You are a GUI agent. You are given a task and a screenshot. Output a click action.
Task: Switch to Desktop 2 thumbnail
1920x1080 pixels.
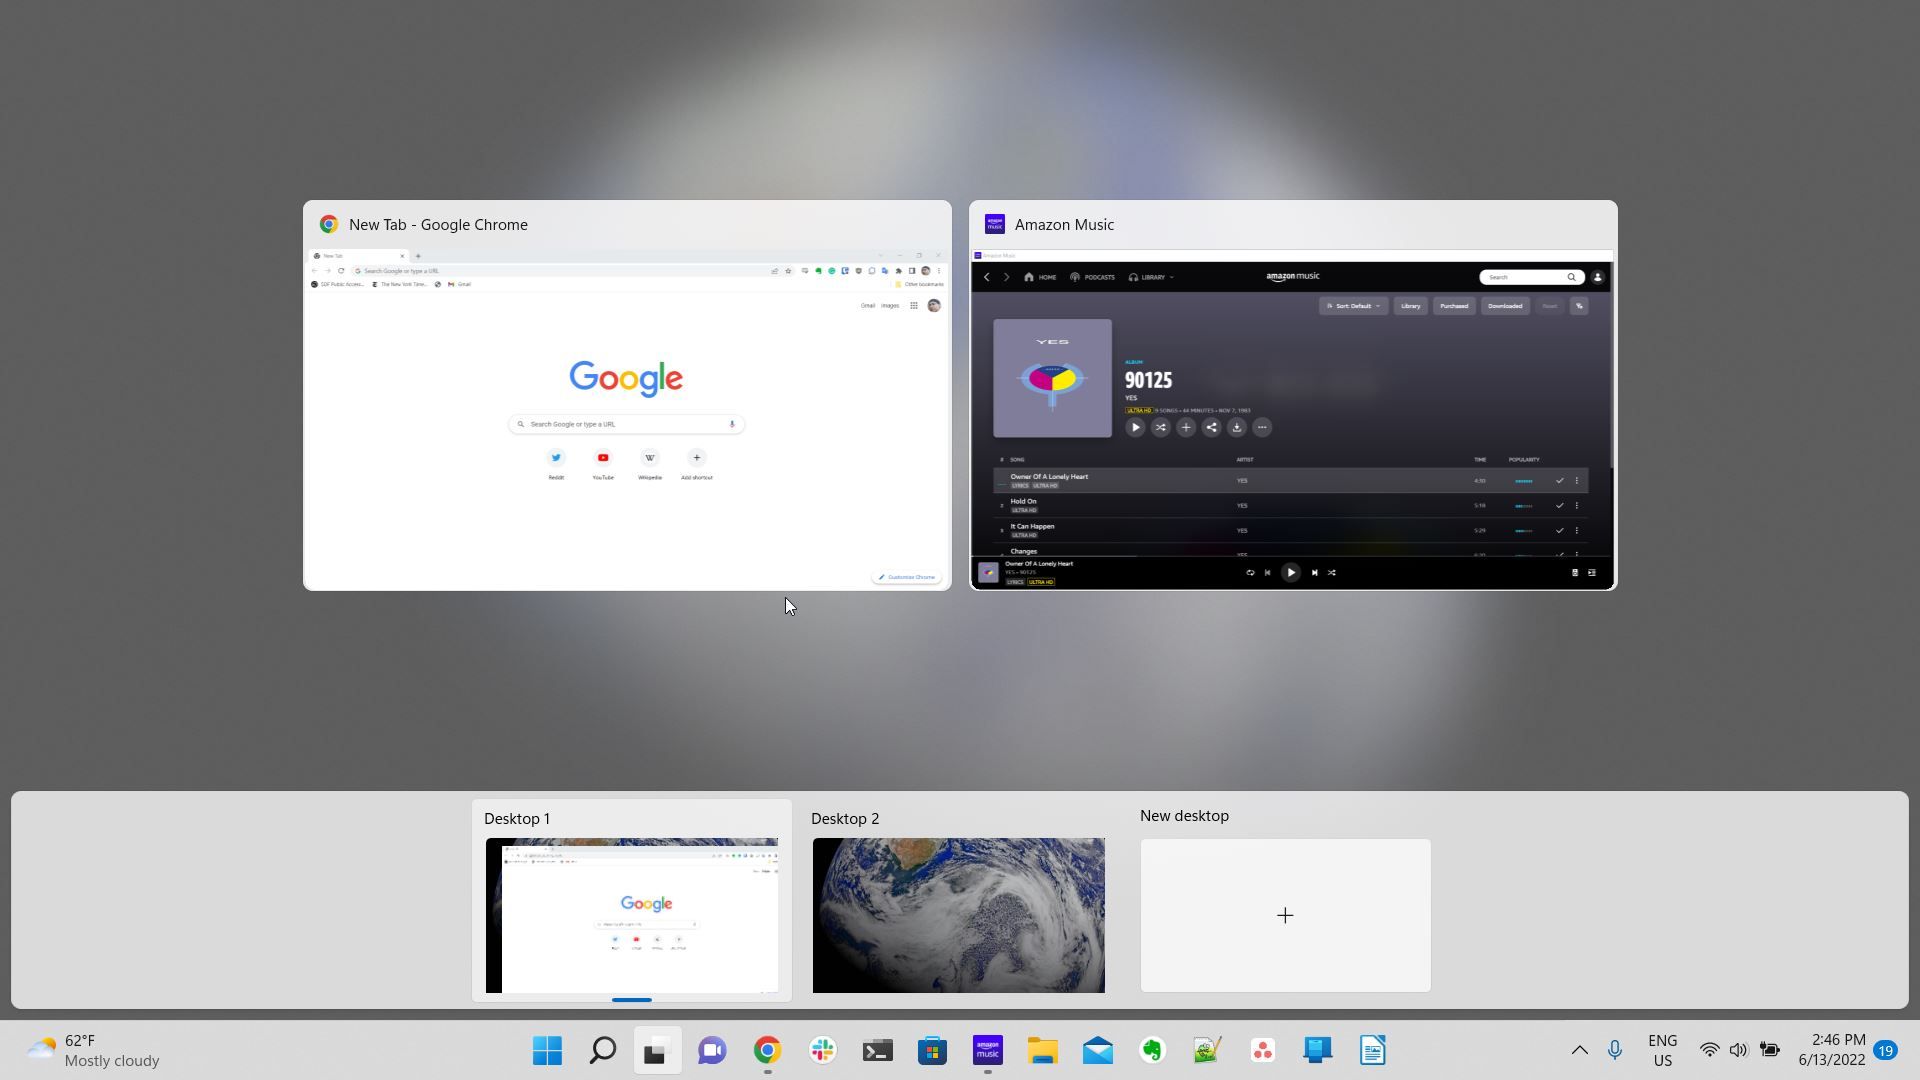coord(959,915)
